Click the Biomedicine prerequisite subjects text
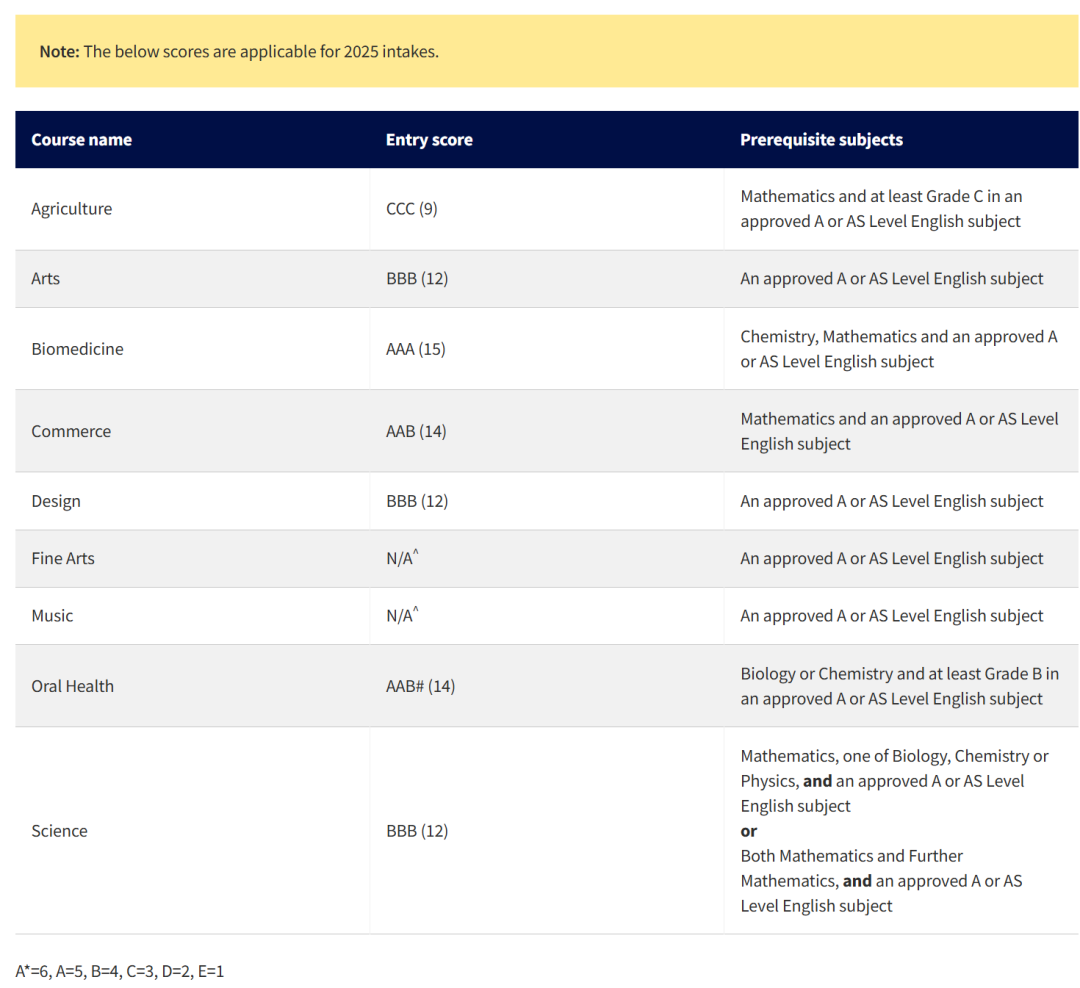Viewport: 1080px width, 988px height. coord(898,349)
